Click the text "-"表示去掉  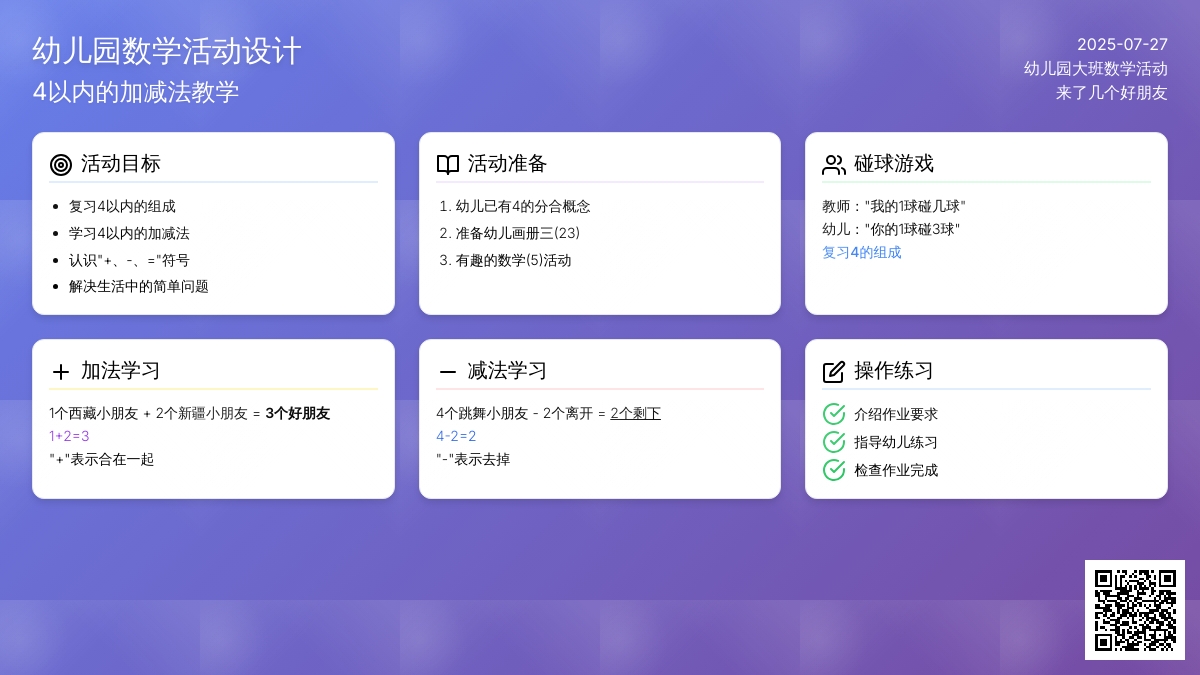[x=473, y=460]
